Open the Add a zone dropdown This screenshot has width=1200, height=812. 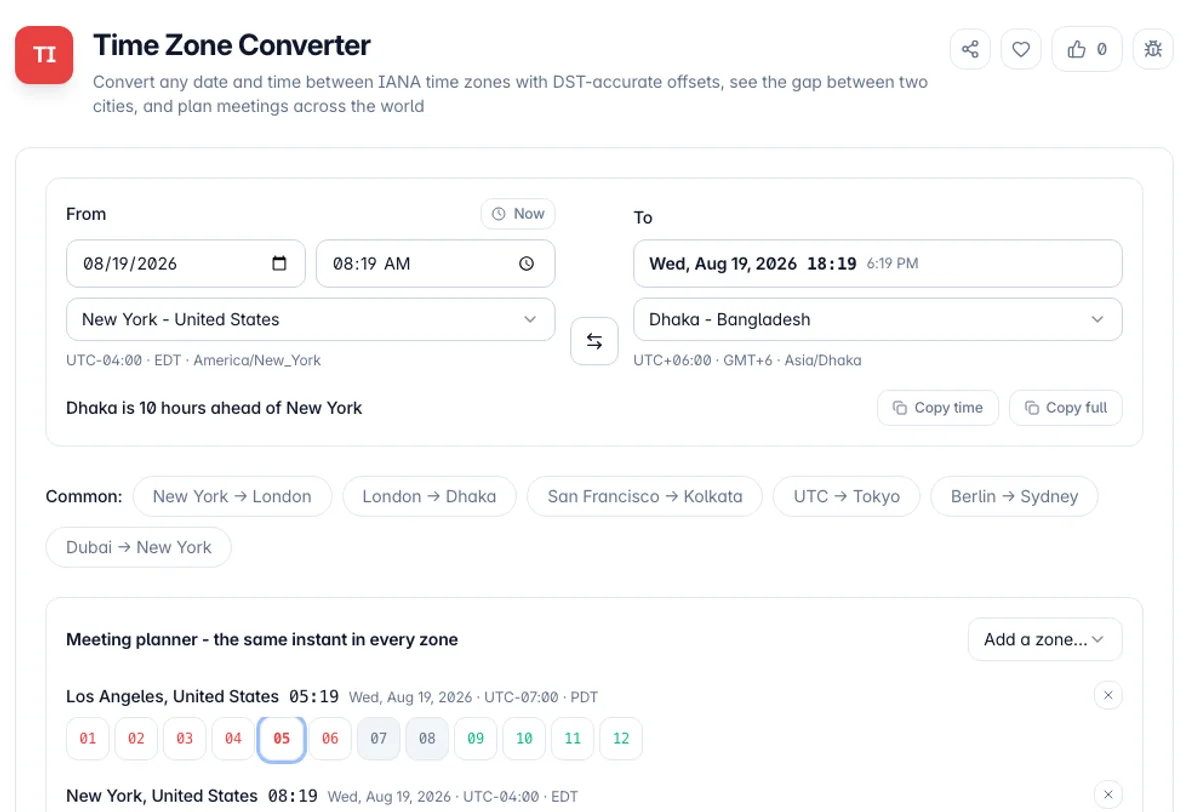point(1045,640)
